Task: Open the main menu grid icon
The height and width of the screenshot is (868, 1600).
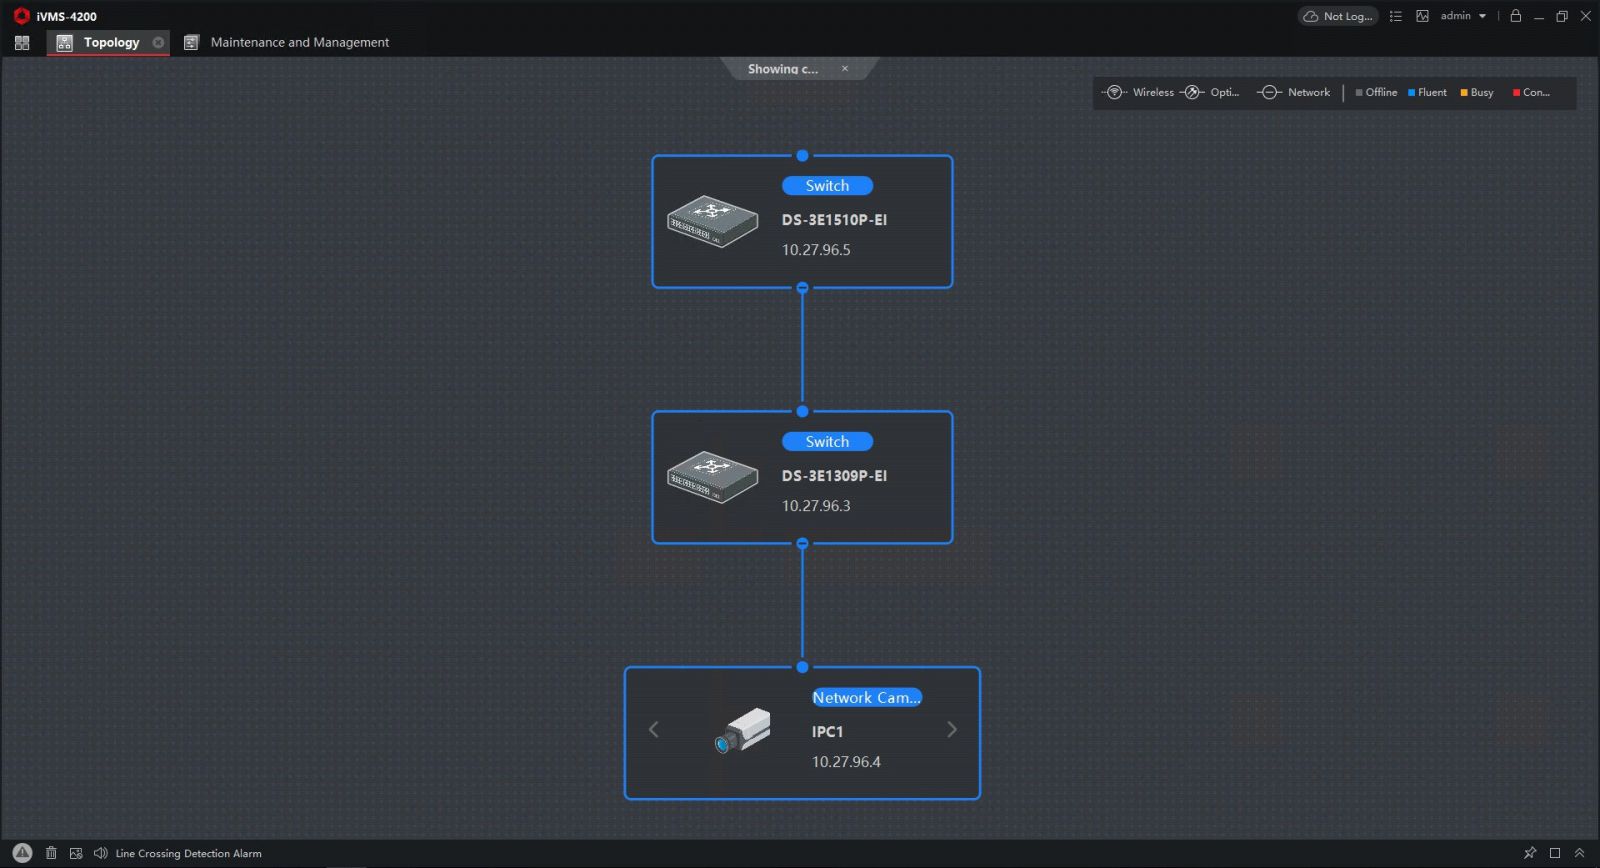Action: pos(22,43)
